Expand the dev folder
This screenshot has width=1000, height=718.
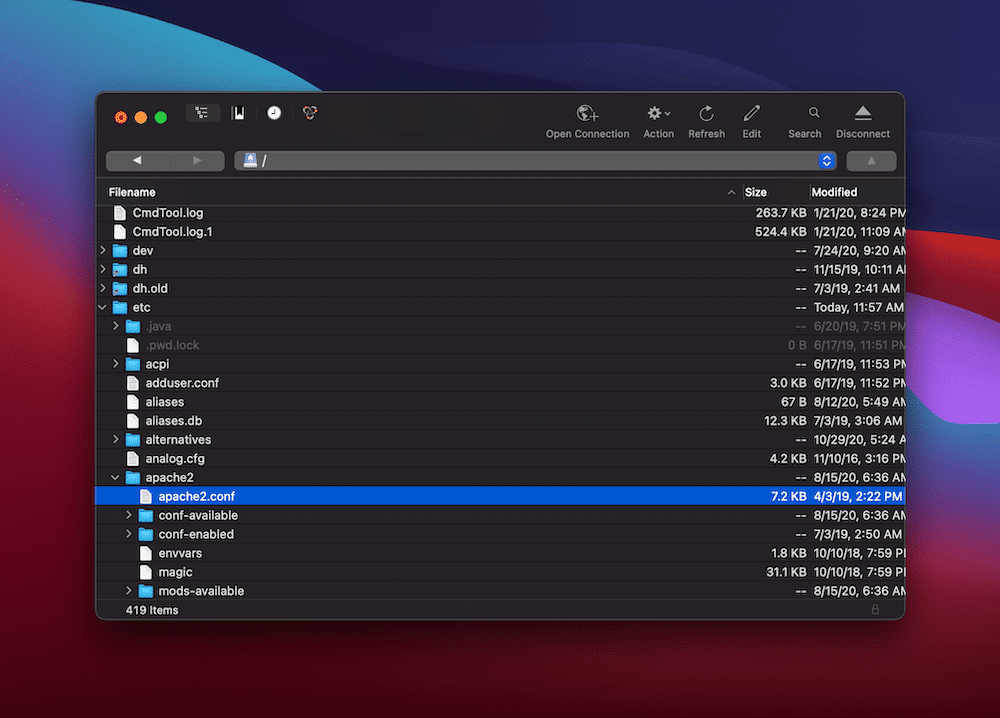[103, 250]
